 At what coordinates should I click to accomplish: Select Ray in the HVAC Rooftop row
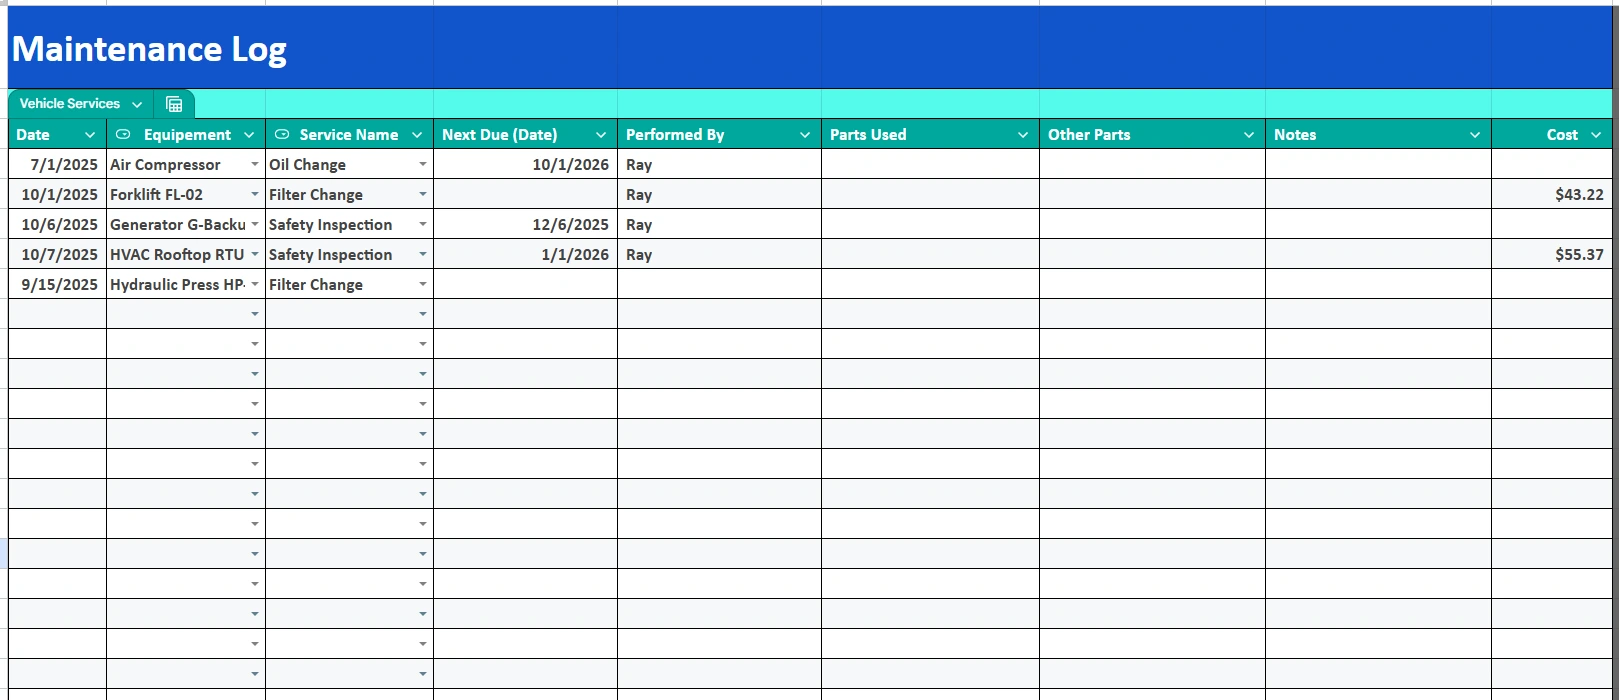[x=719, y=254]
